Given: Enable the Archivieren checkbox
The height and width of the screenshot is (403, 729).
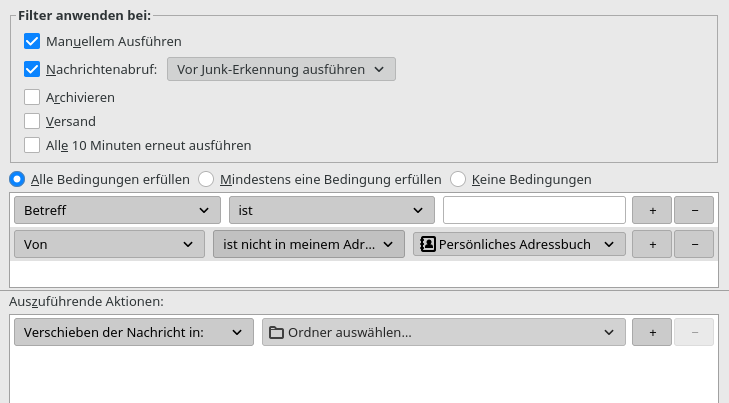Looking at the screenshot, I should [31, 97].
